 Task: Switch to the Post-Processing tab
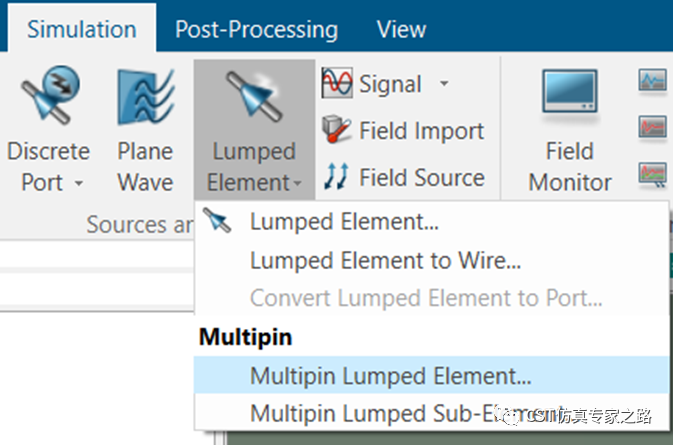(257, 30)
